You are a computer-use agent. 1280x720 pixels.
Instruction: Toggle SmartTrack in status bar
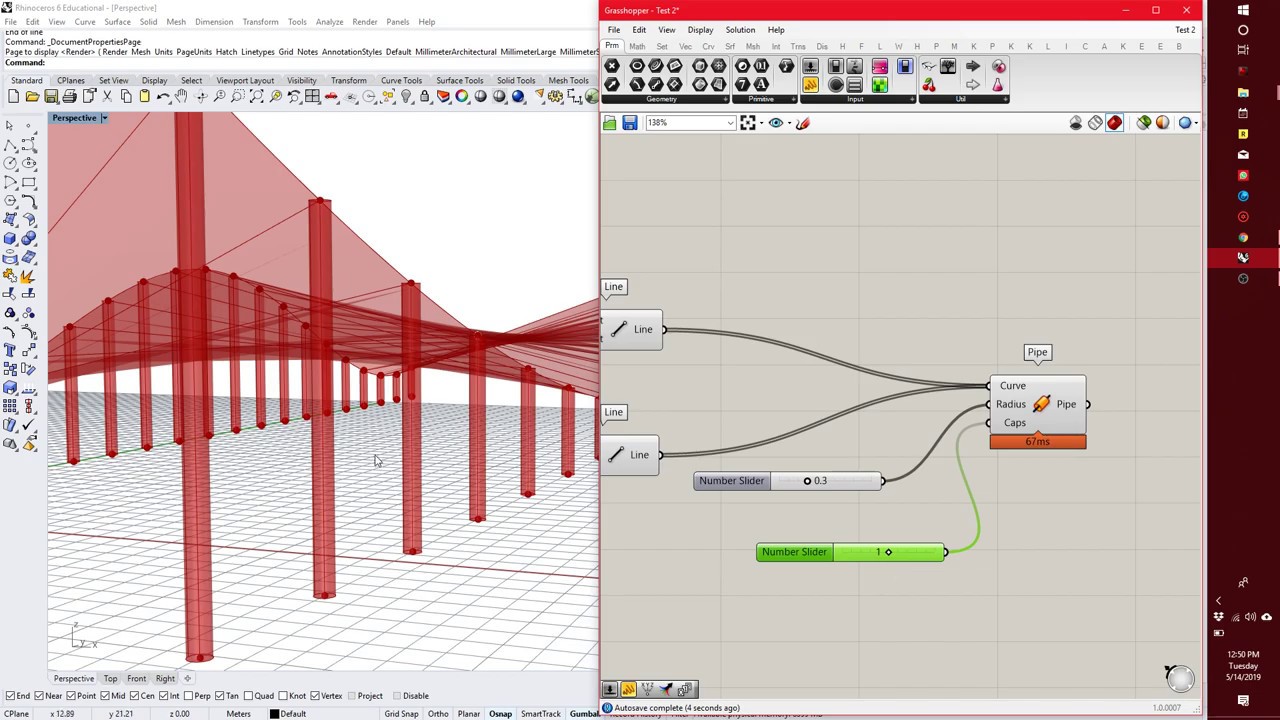tap(540, 714)
